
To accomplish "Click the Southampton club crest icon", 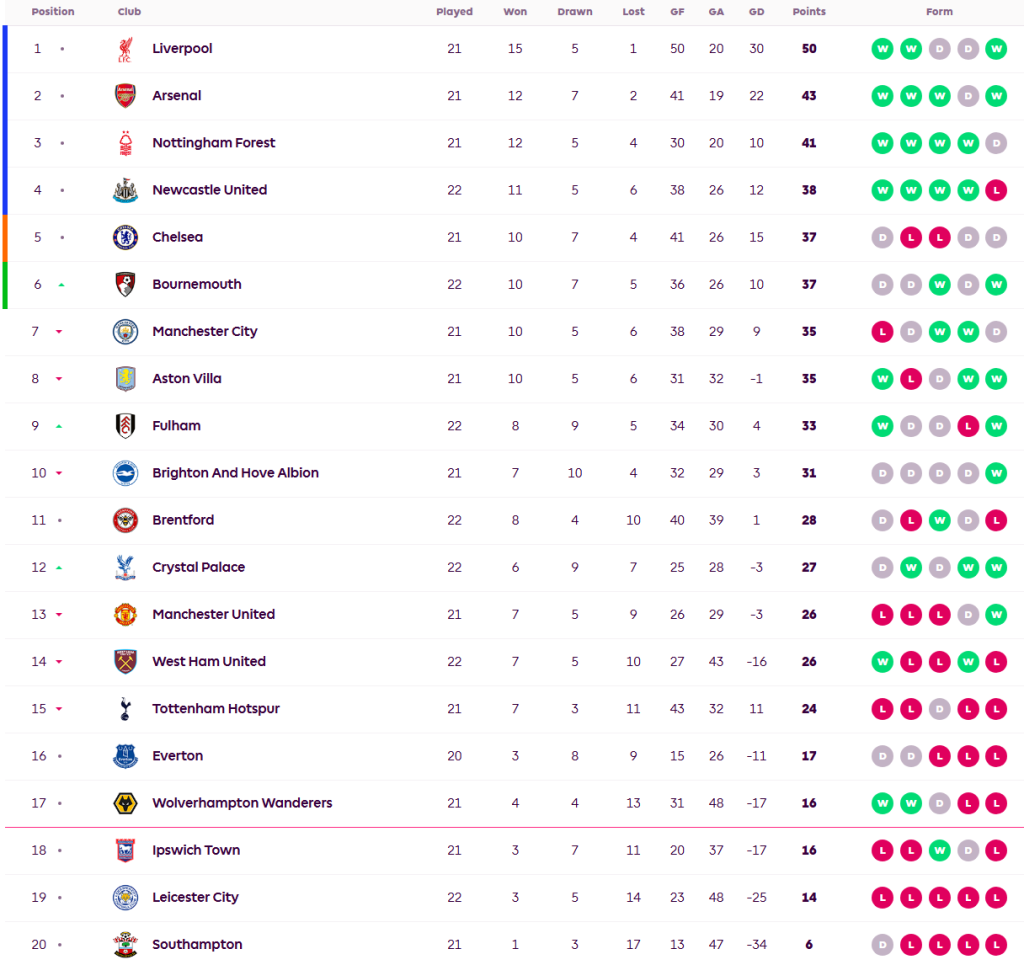I will point(124,944).
